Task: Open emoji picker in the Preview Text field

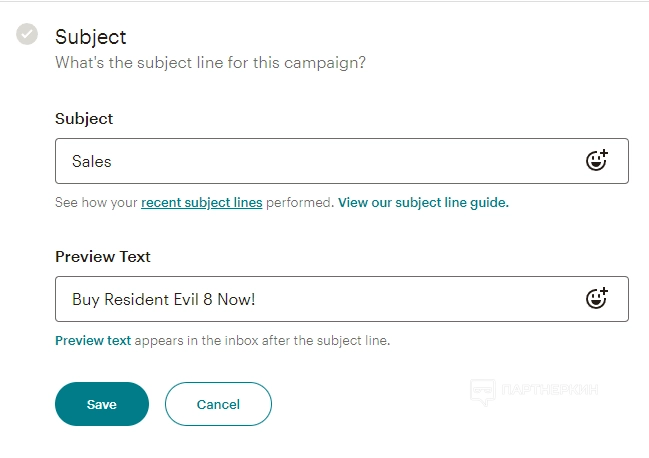Action: point(596,298)
